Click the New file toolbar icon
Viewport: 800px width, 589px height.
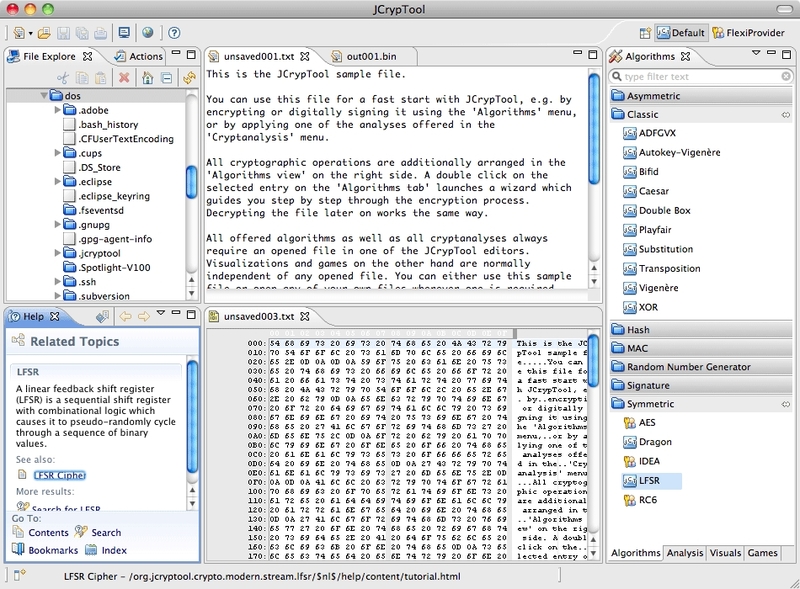coord(19,33)
